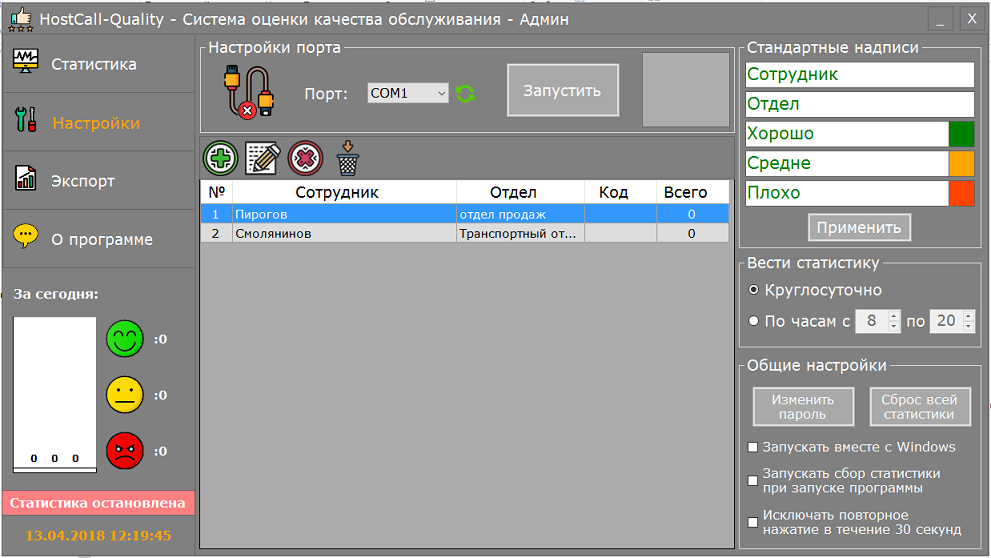Image resolution: width=991 pixels, height=558 pixels.
Task: Click the date and time 13.04.2018 12:19:45
Action: click(98, 536)
